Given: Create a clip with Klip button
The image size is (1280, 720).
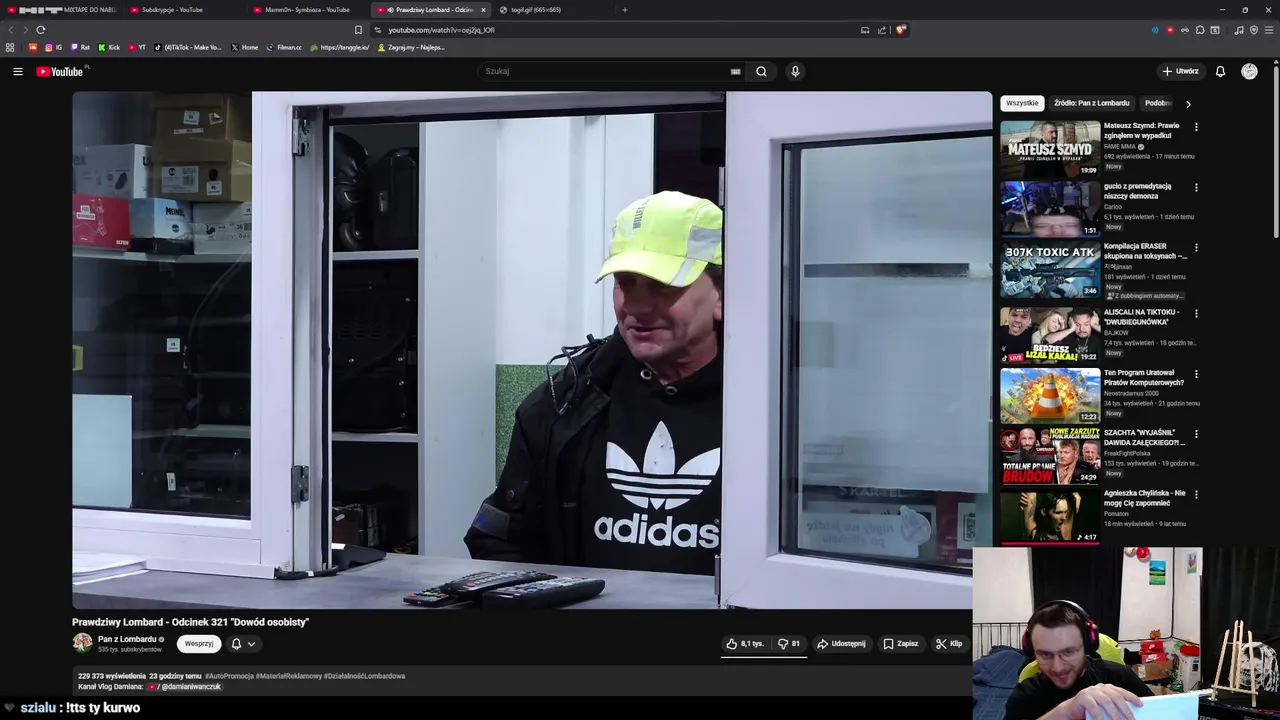Looking at the screenshot, I should point(949,644).
